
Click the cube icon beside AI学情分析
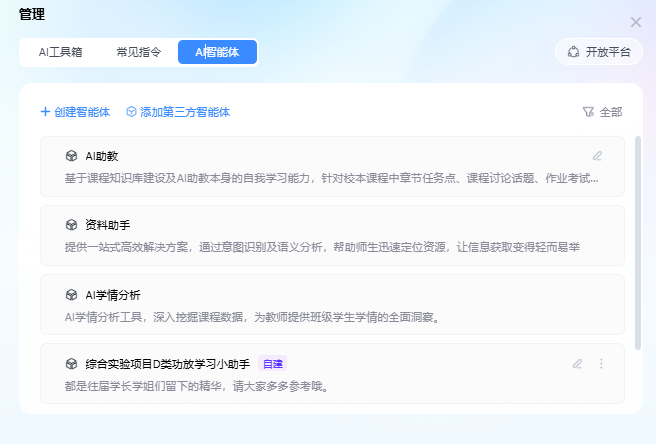click(71, 295)
